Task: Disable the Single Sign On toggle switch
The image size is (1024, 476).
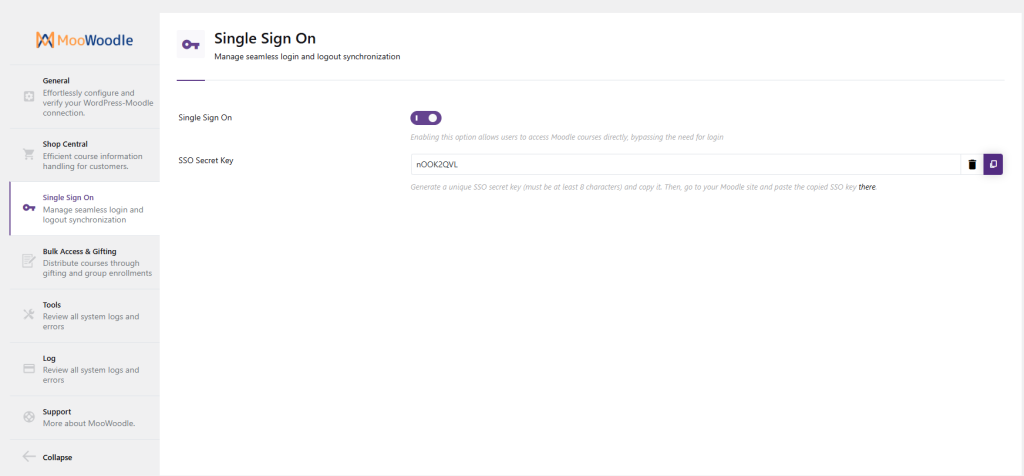Action: click(x=426, y=118)
